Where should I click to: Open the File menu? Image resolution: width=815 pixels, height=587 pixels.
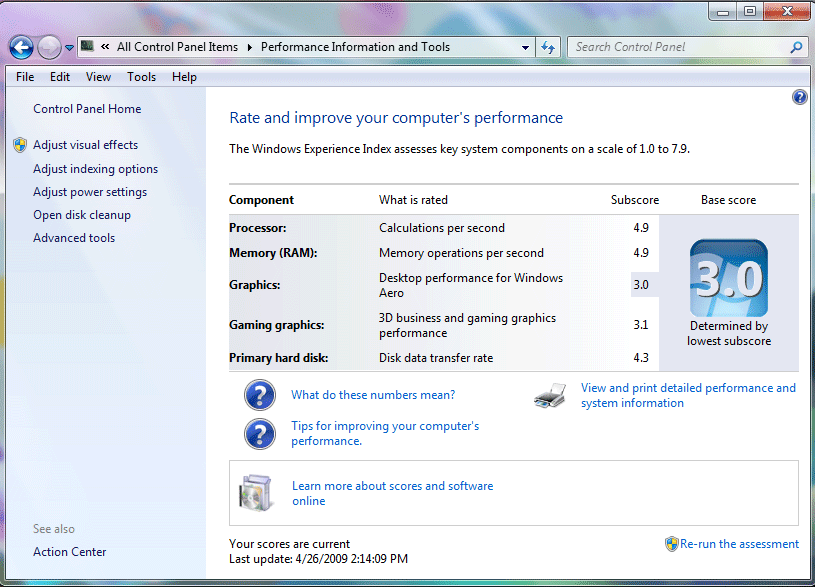pos(25,77)
